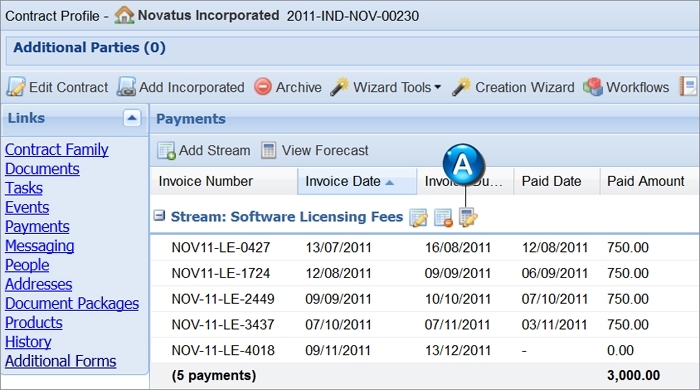Click the Workflows cubes icon

coord(592,87)
